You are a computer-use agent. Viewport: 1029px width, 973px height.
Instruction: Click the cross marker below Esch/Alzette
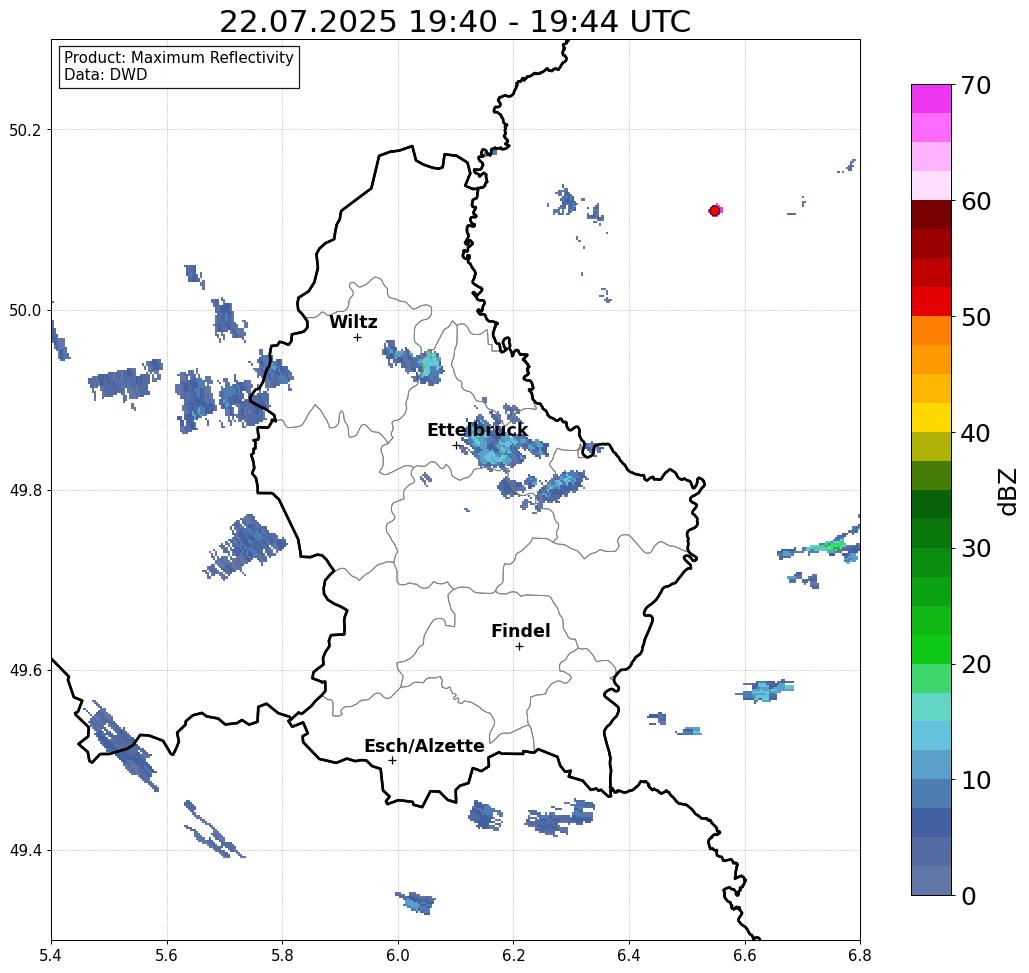point(392,760)
